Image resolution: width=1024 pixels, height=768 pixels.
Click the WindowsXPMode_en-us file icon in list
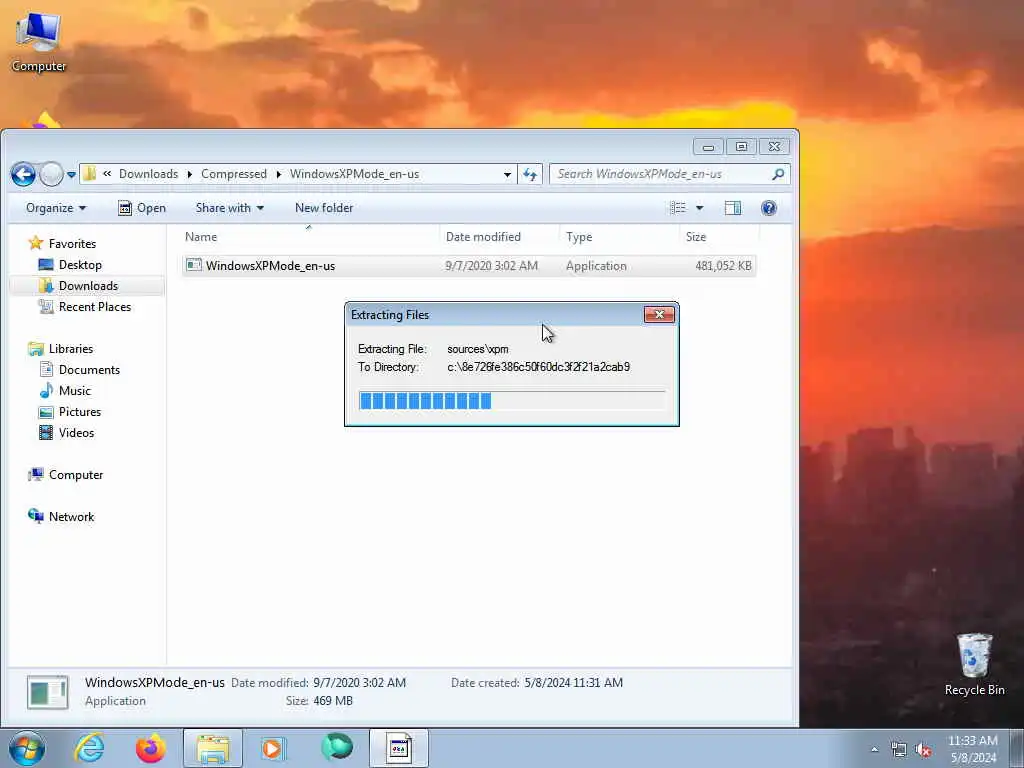(194, 265)
